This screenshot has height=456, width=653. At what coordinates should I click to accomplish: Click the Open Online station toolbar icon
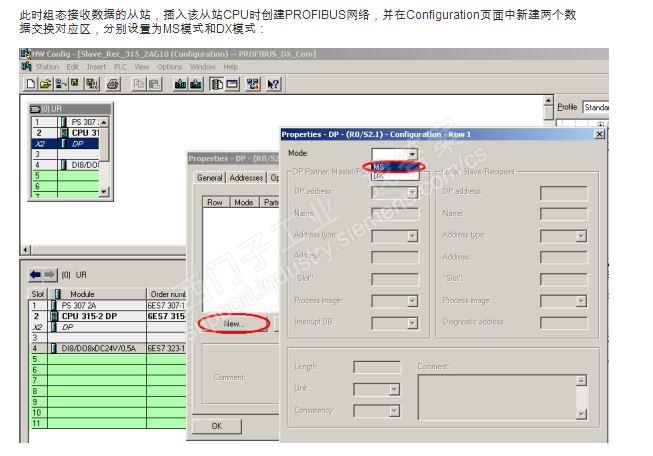60,84
